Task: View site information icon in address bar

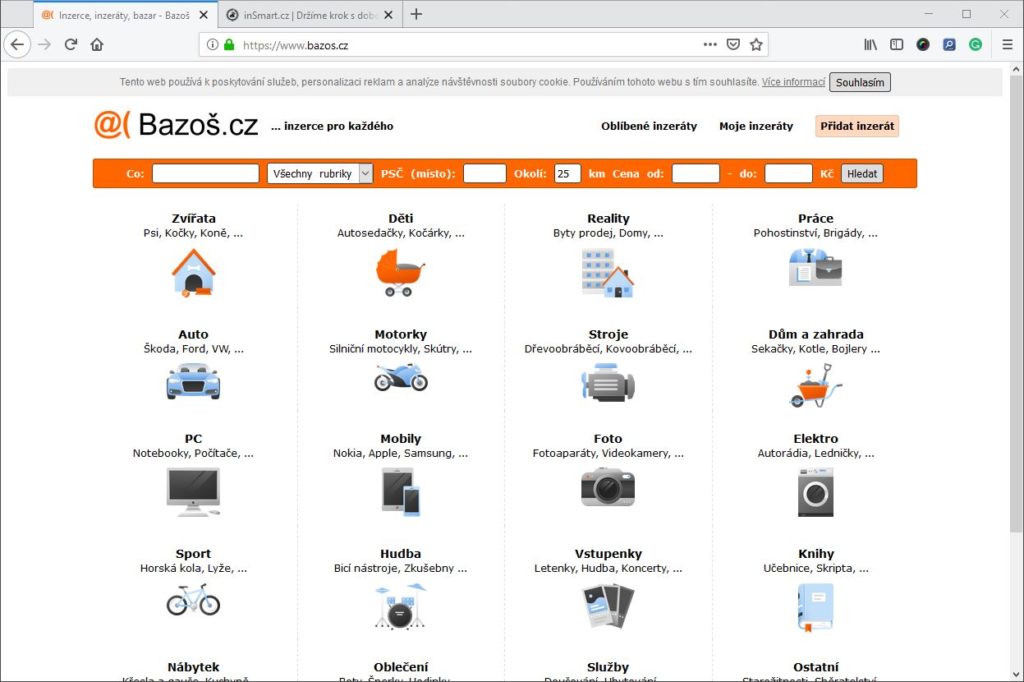Action: point(212,44)
